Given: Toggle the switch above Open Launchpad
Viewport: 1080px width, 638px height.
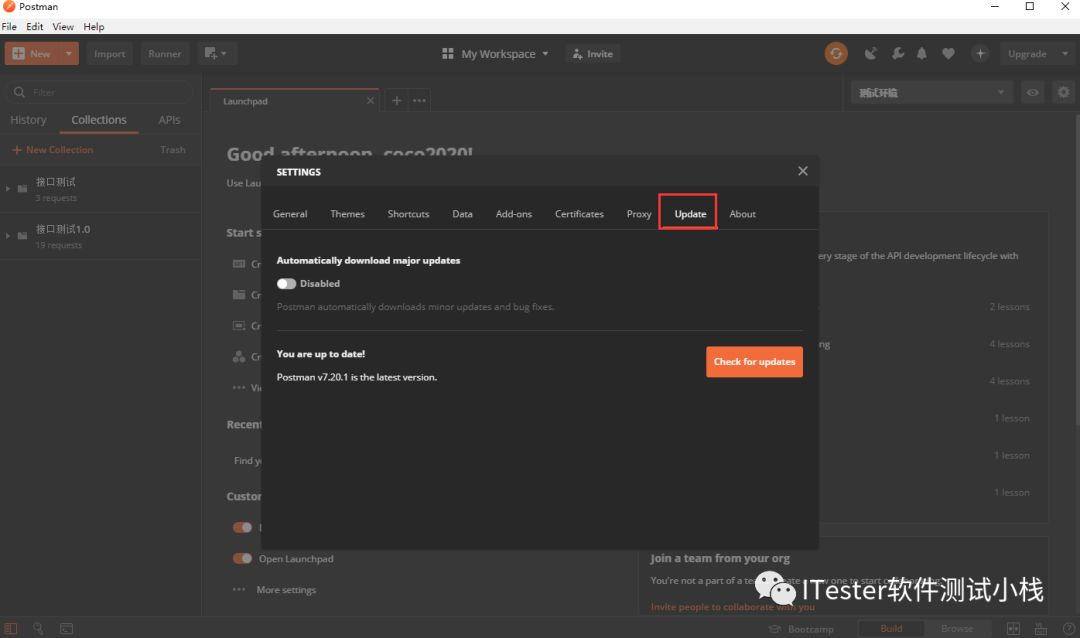Looking at the screenshot, I should [x=242, y=528].
